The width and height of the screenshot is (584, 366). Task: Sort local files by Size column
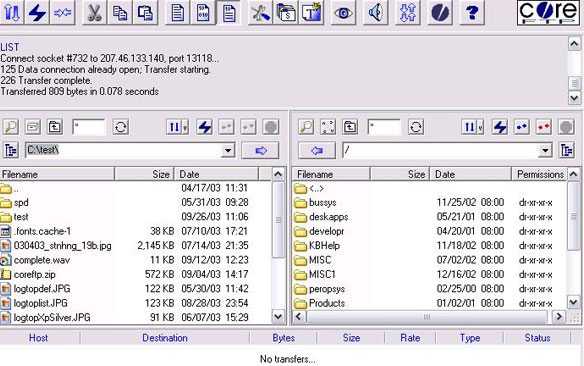[x=145, y=174]
